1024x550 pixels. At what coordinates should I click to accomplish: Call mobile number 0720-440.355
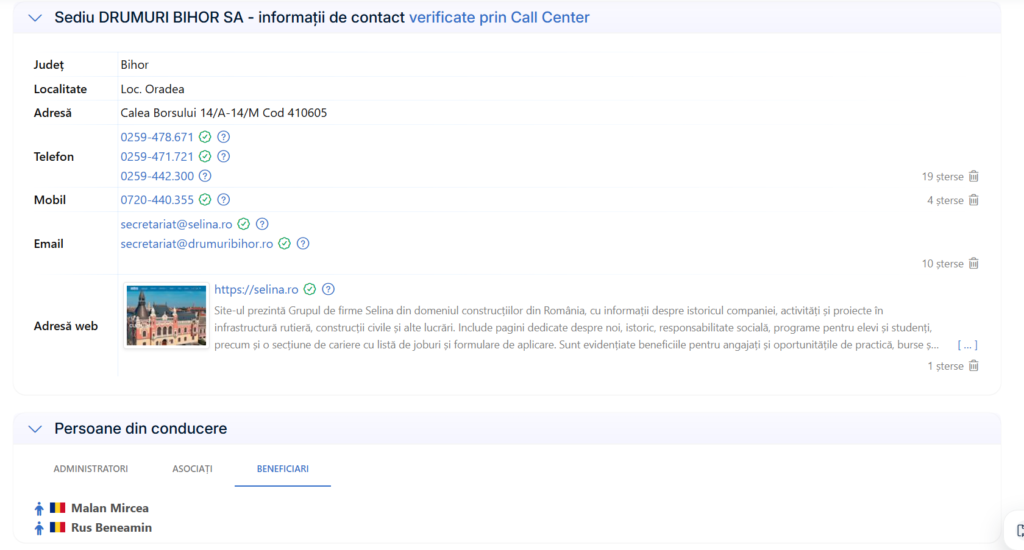[157, 200]
